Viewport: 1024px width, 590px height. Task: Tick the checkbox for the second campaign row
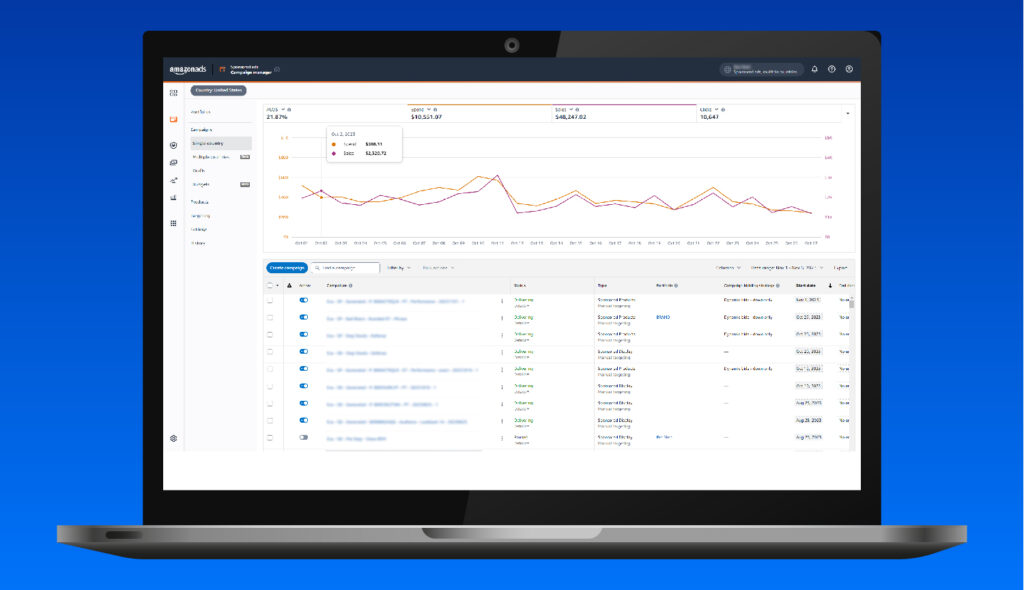coord(270,318)
